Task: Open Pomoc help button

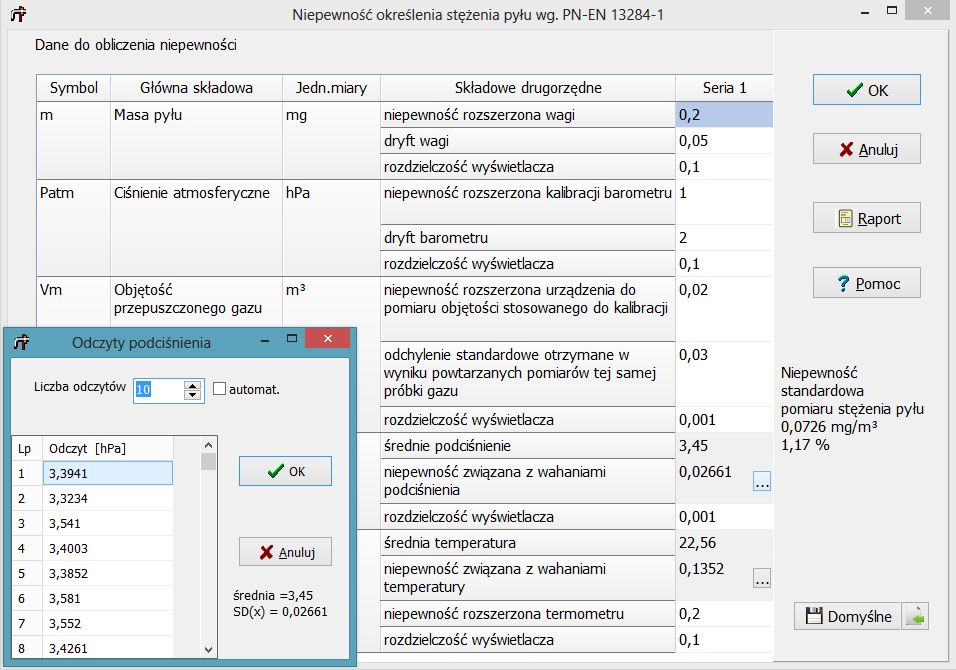Action: click(866, 283)
